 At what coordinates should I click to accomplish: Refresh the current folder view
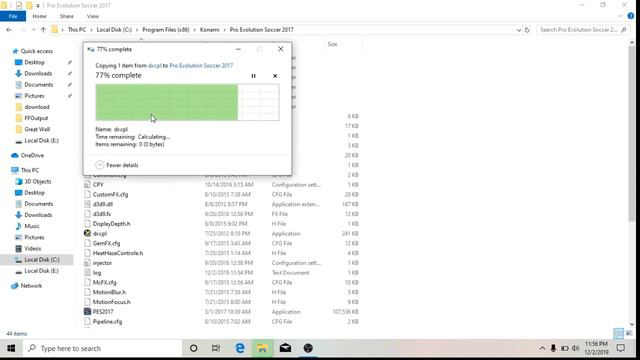point(527,30)
